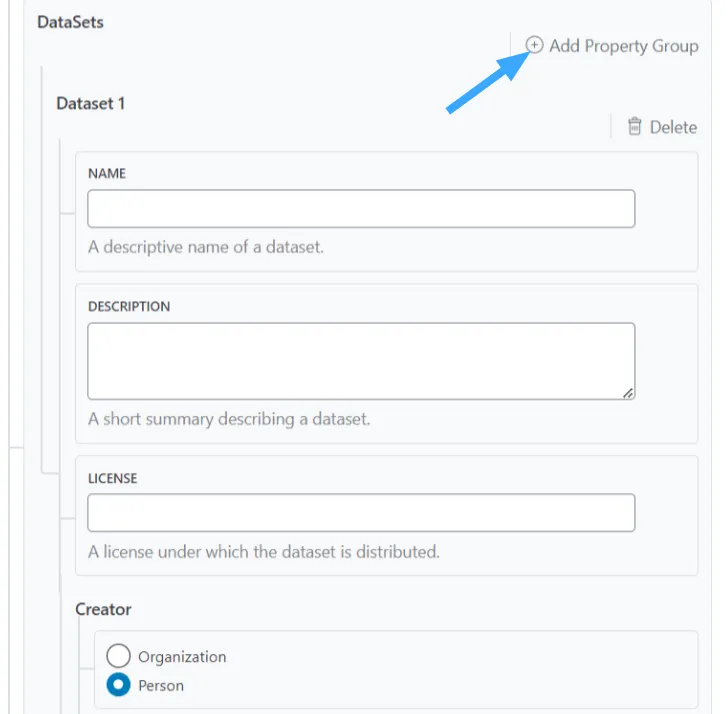The height and width of the screenshot is (714, 728).
Task: Select the Person radio button
Action: click(x=118, y=686)
